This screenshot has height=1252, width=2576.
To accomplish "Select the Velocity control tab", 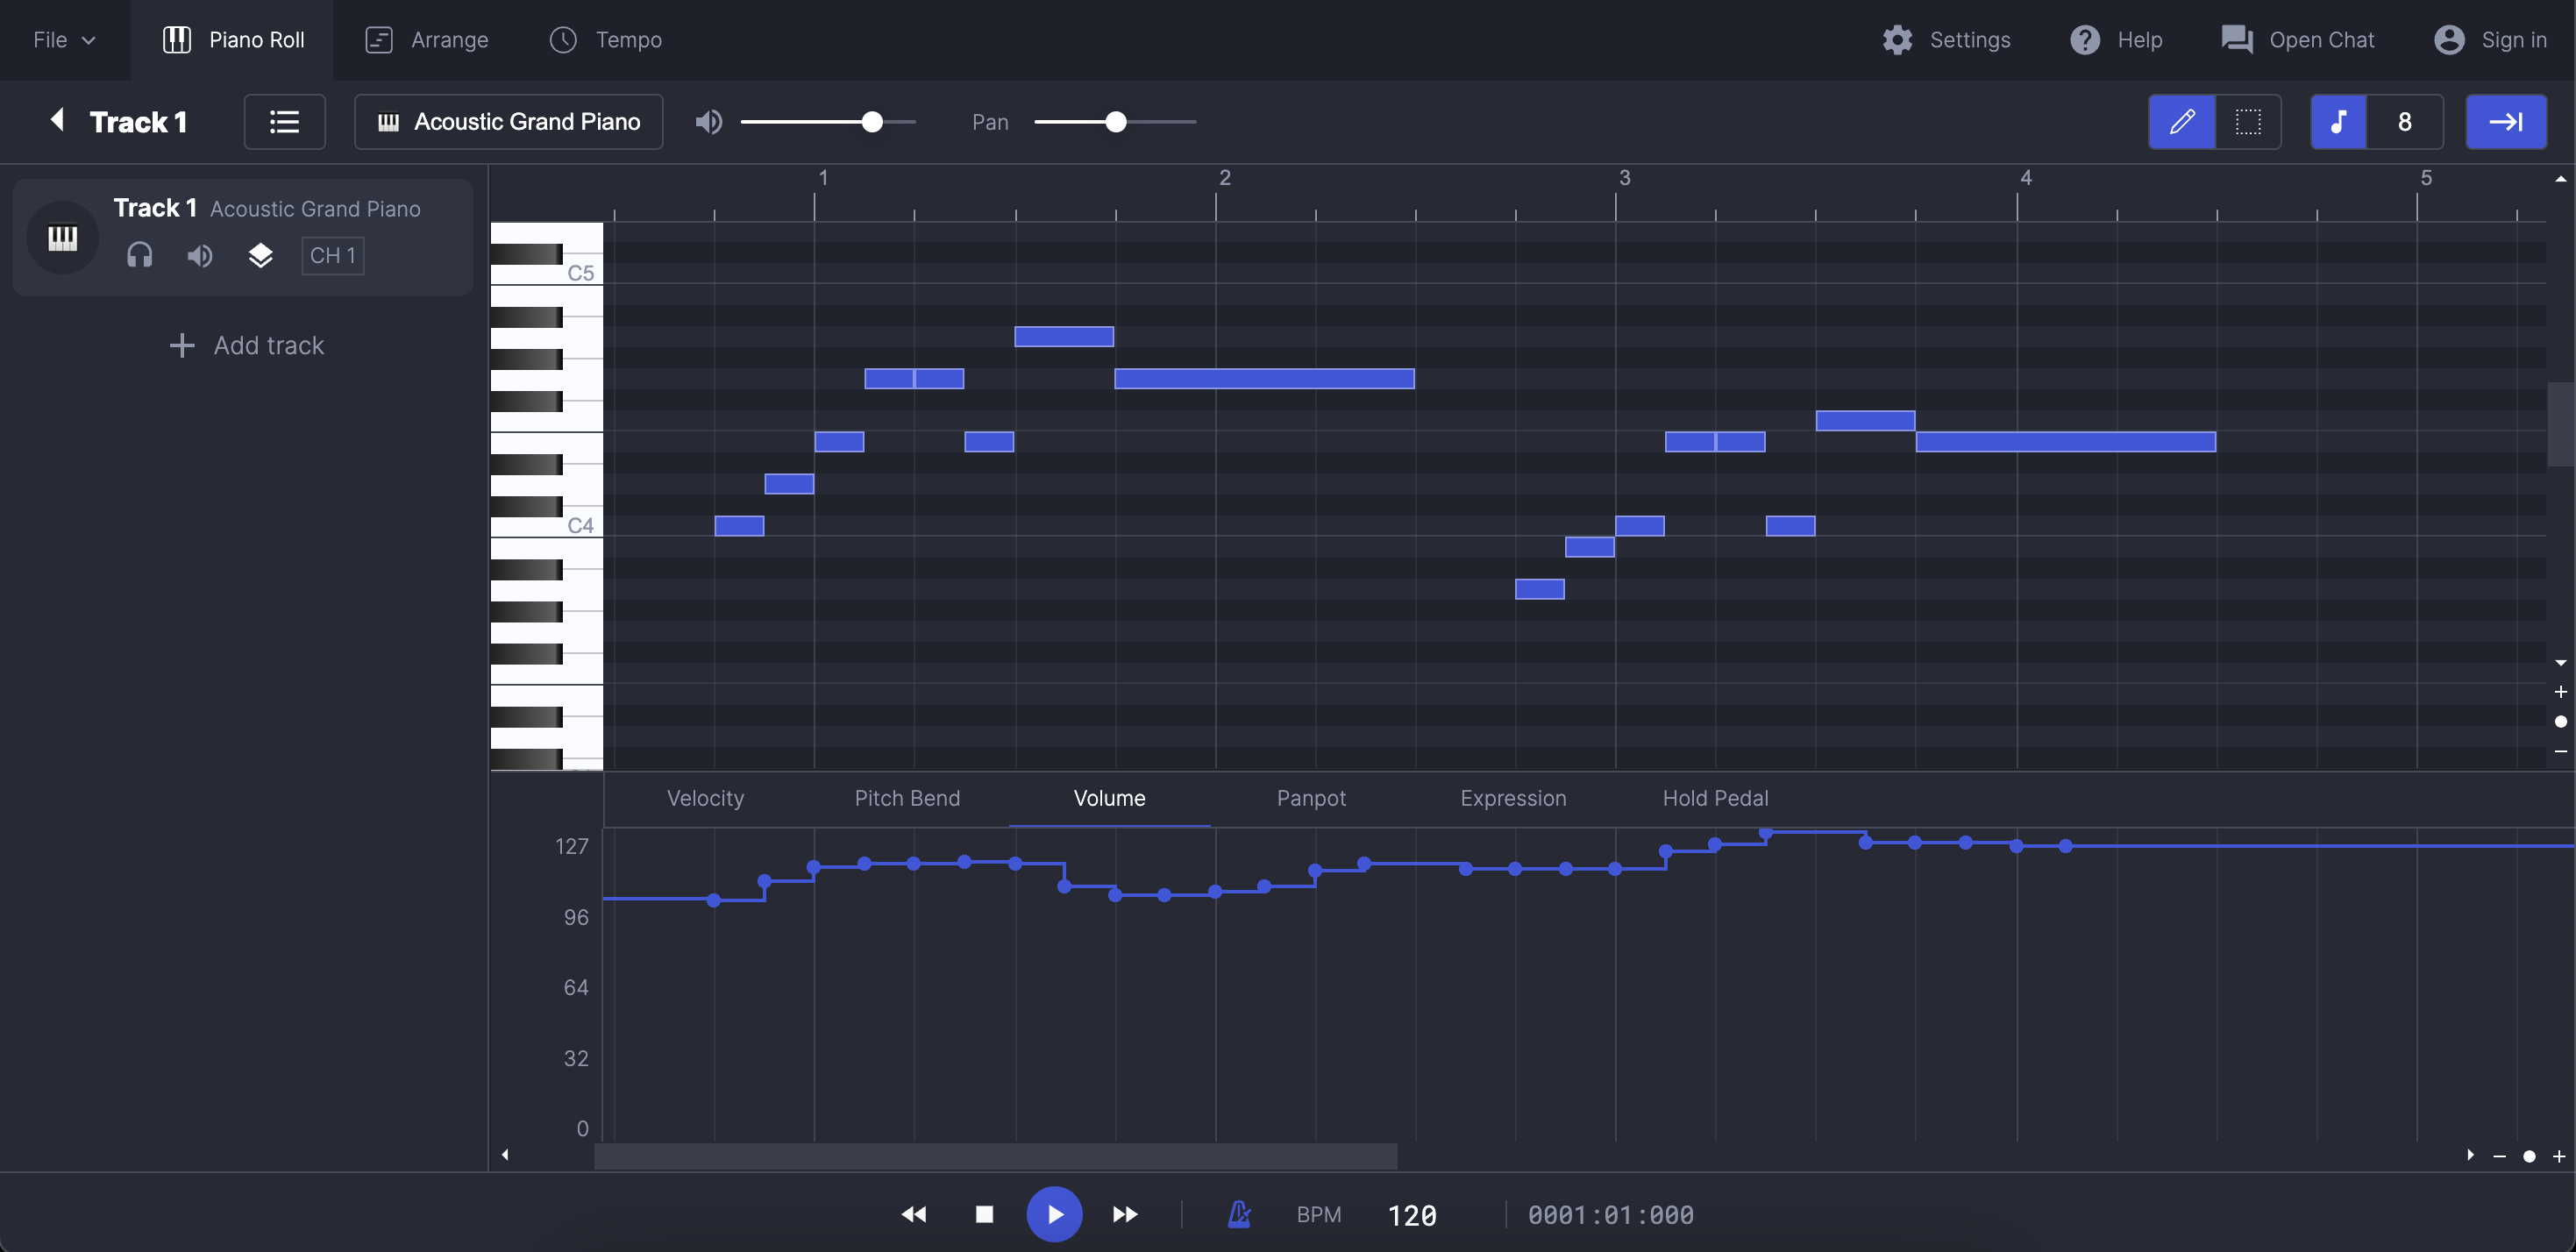I will click(x=705, y=798).
